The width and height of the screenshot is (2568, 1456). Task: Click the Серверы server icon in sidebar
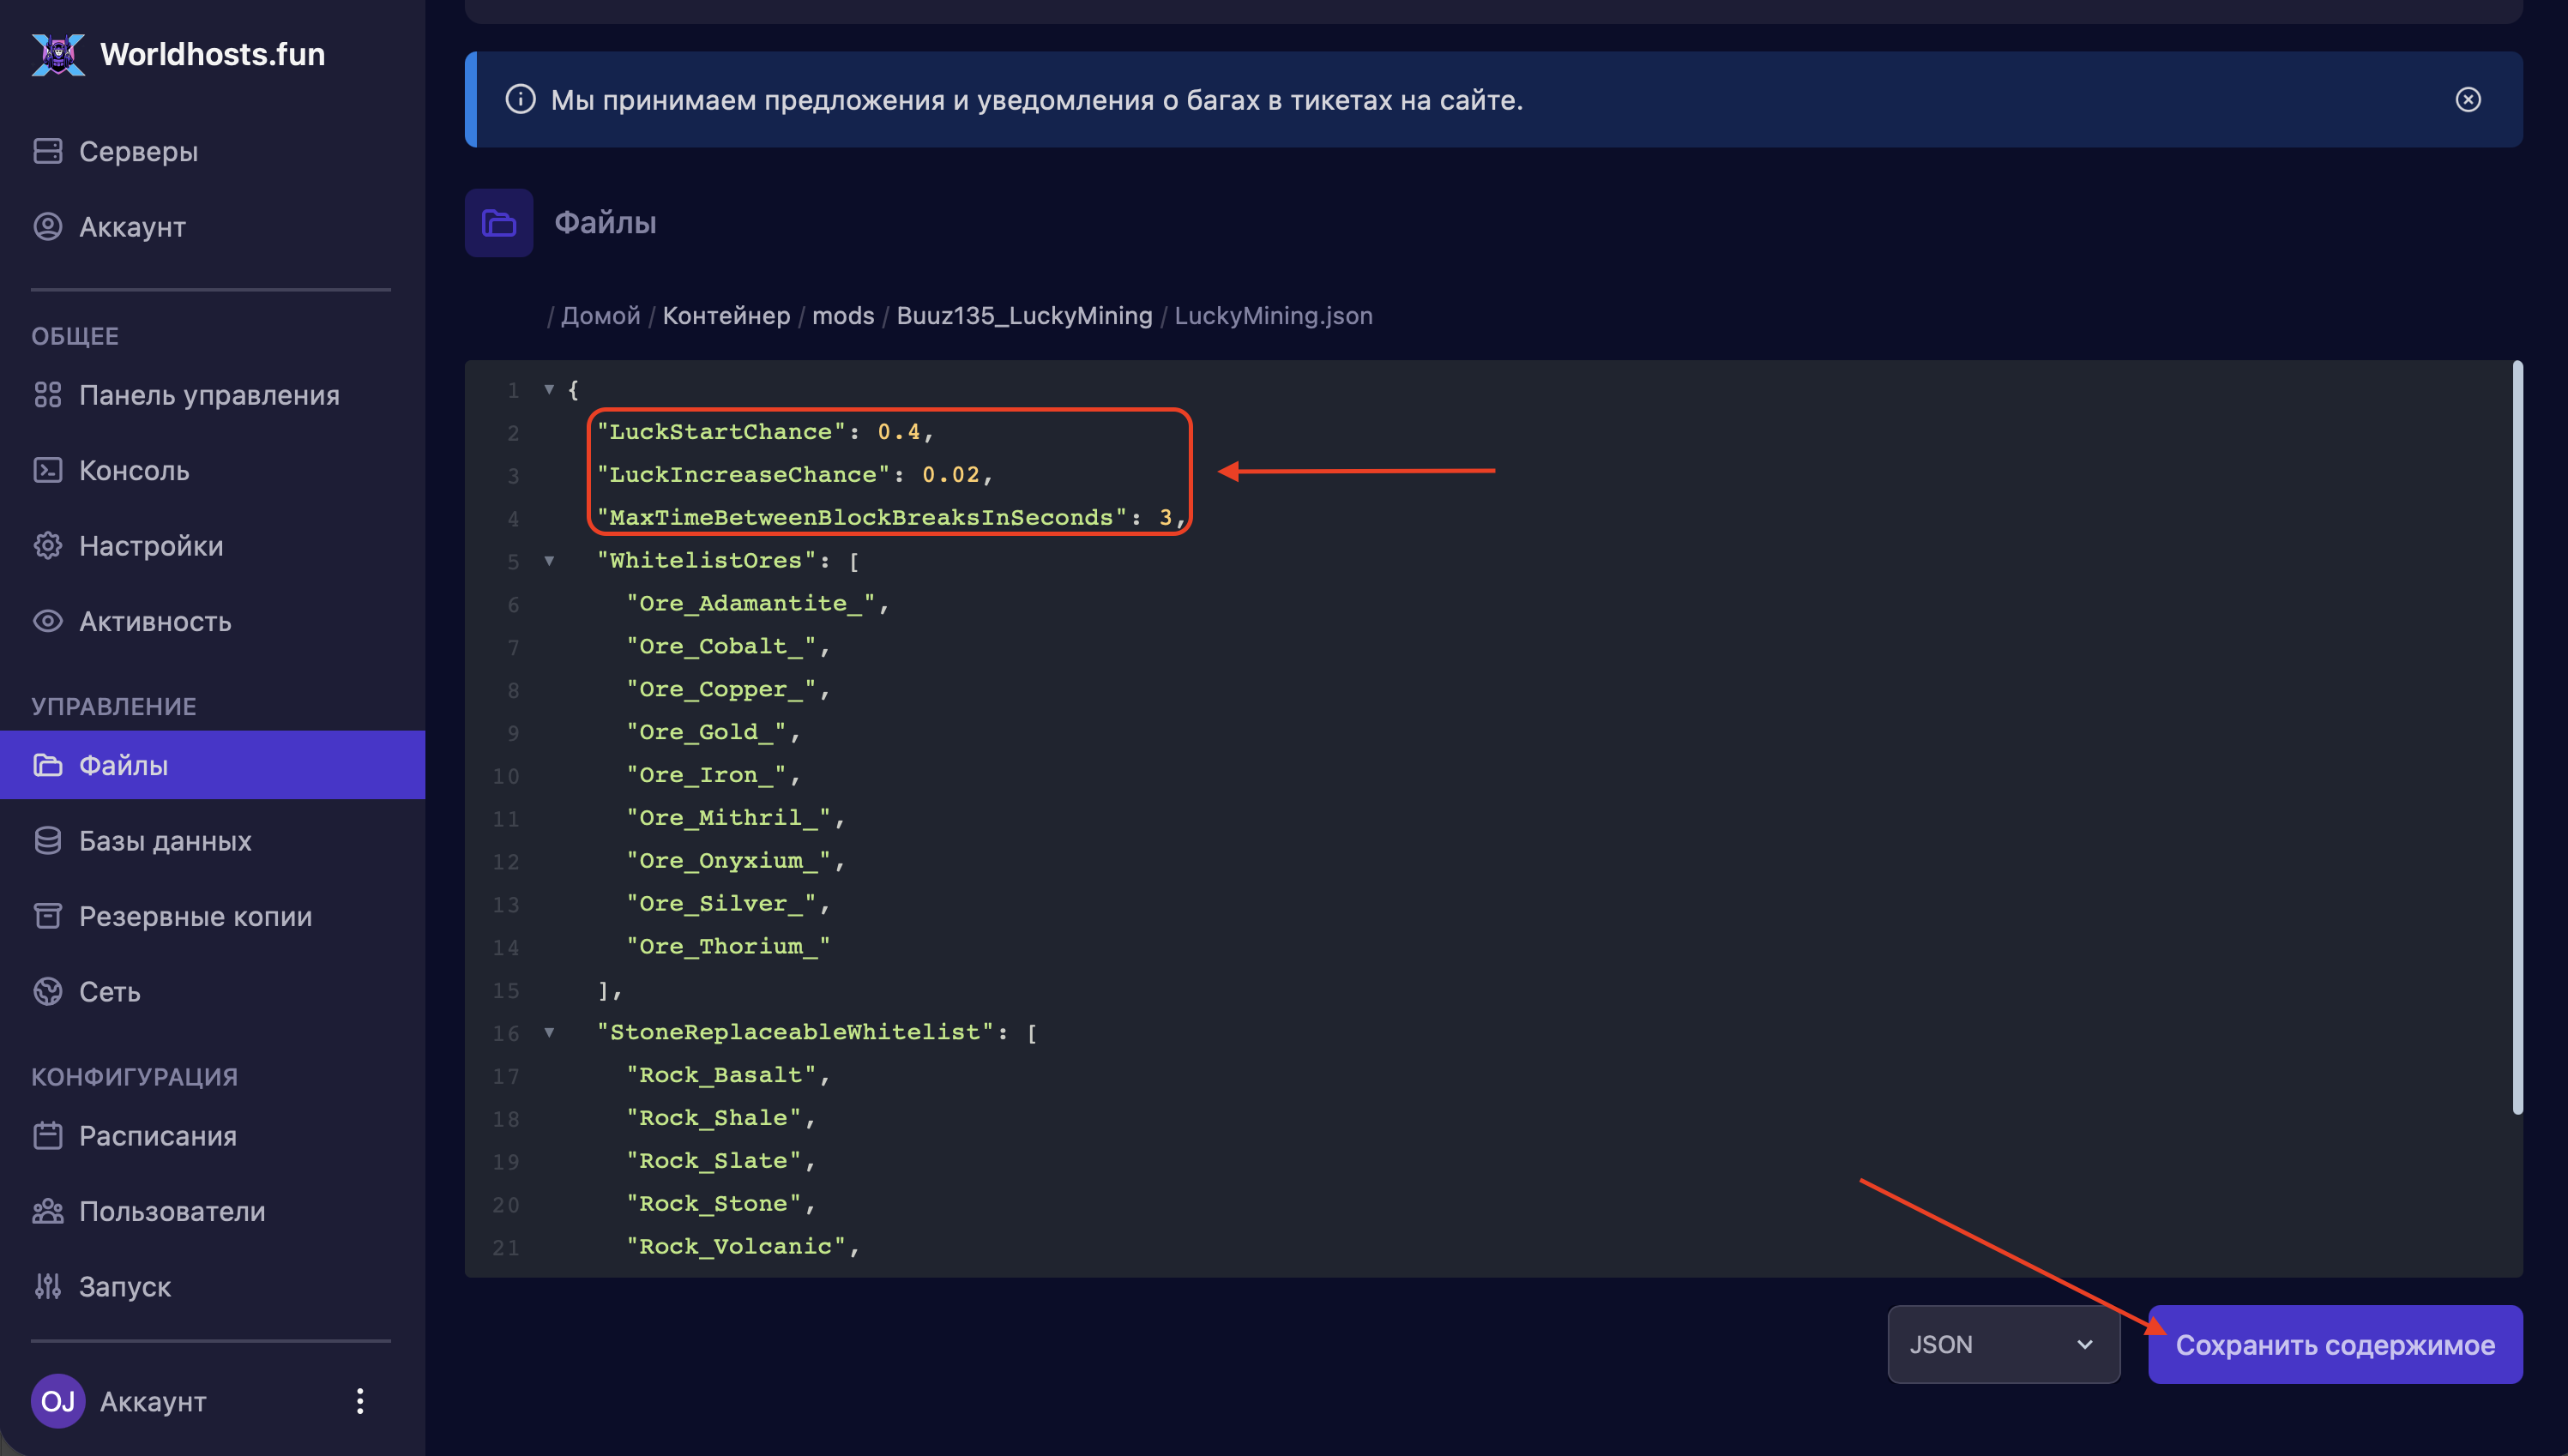click(x=47, y=151)
